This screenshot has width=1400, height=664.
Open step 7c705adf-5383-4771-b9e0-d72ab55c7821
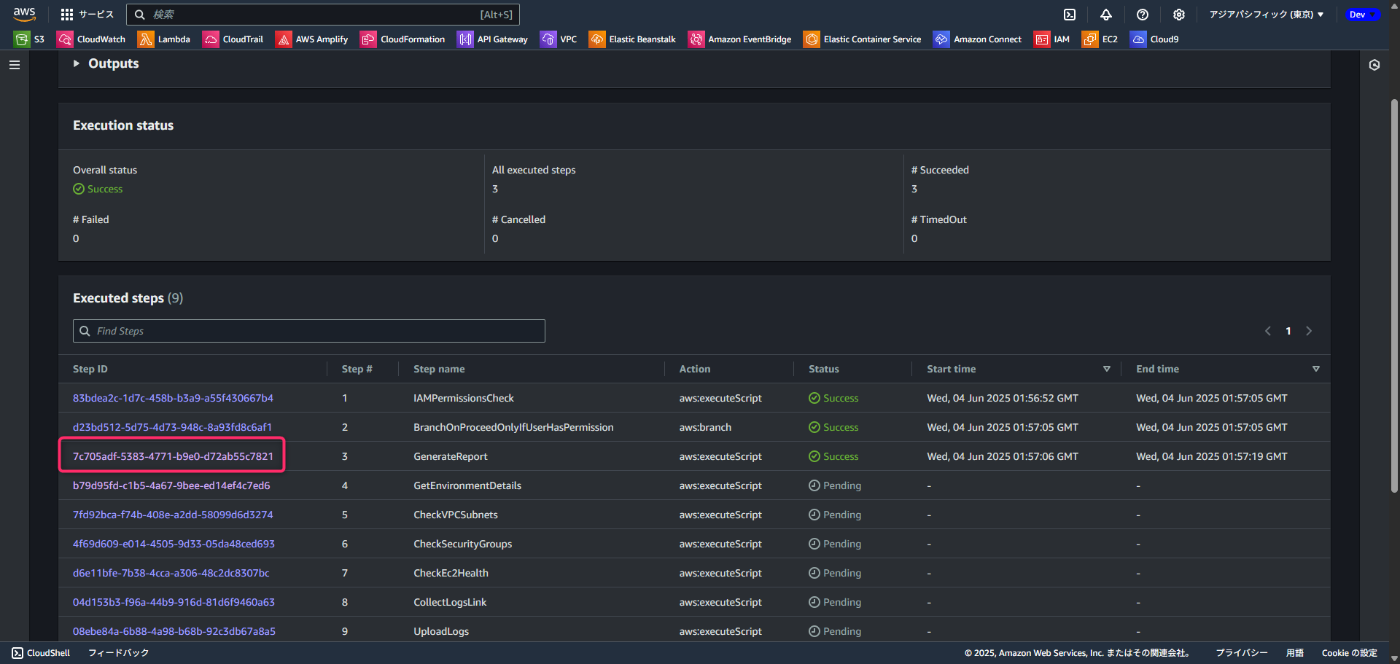coord(173,456)
